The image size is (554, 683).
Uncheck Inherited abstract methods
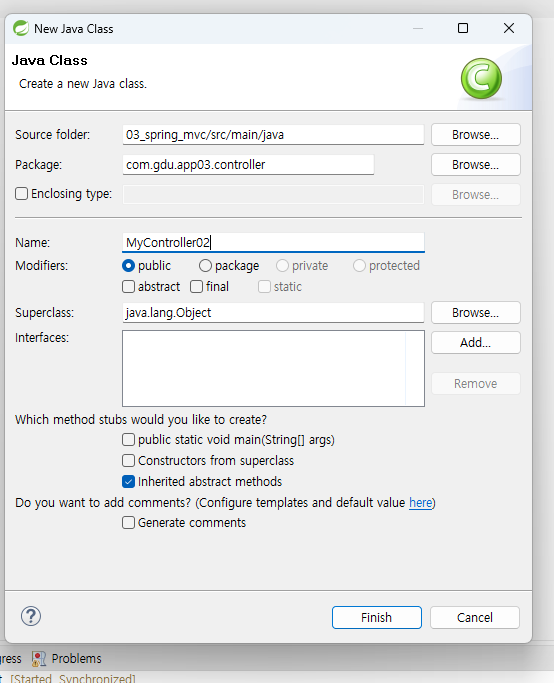(x=128, y=481)
